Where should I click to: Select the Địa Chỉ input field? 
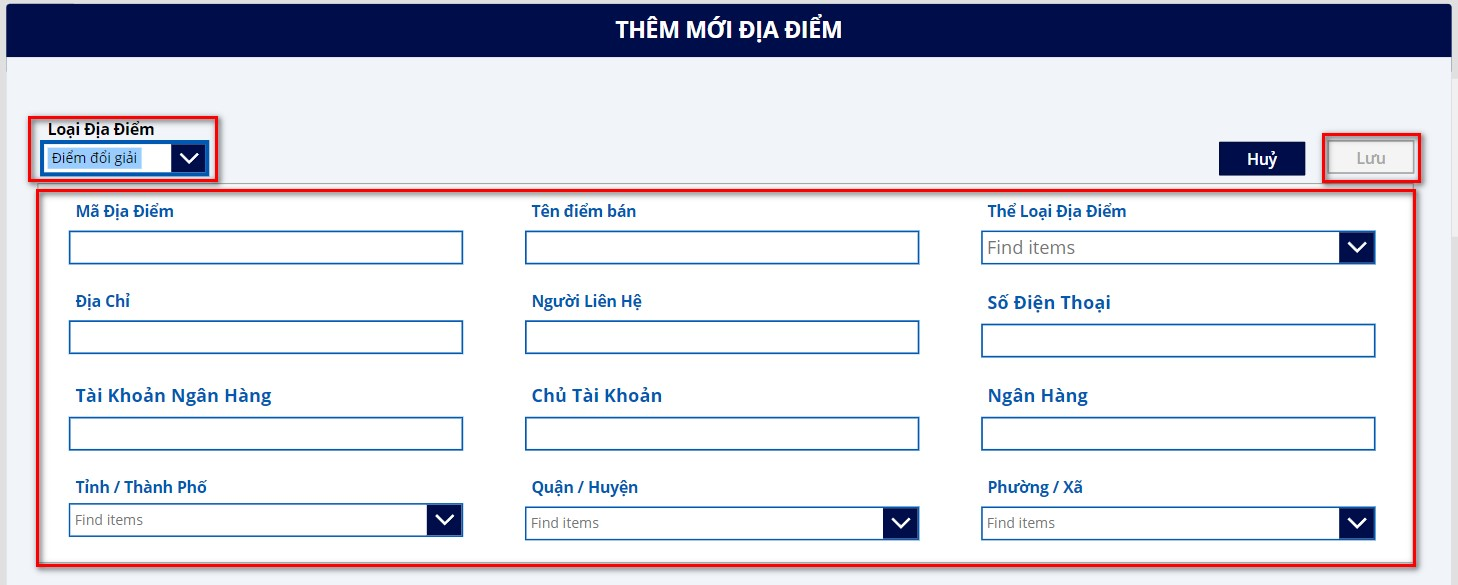click(x=265, y=337)
